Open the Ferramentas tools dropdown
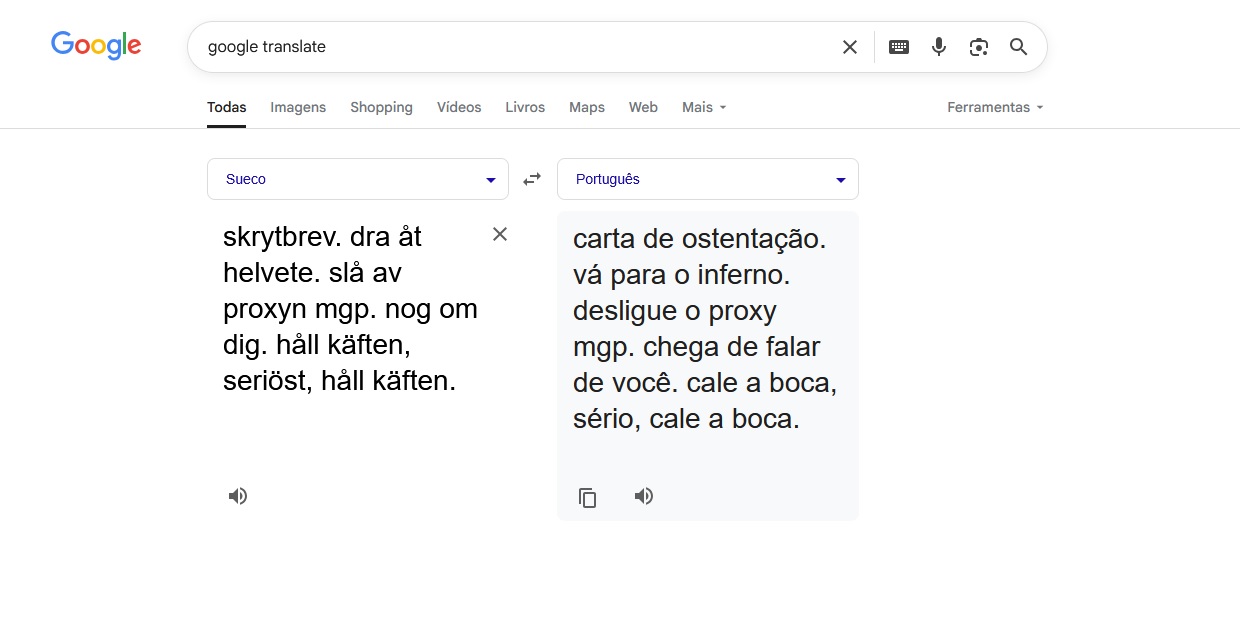The width and height of the screenshot is (1260, 626). pyautogui.click(x=995, y=107)
